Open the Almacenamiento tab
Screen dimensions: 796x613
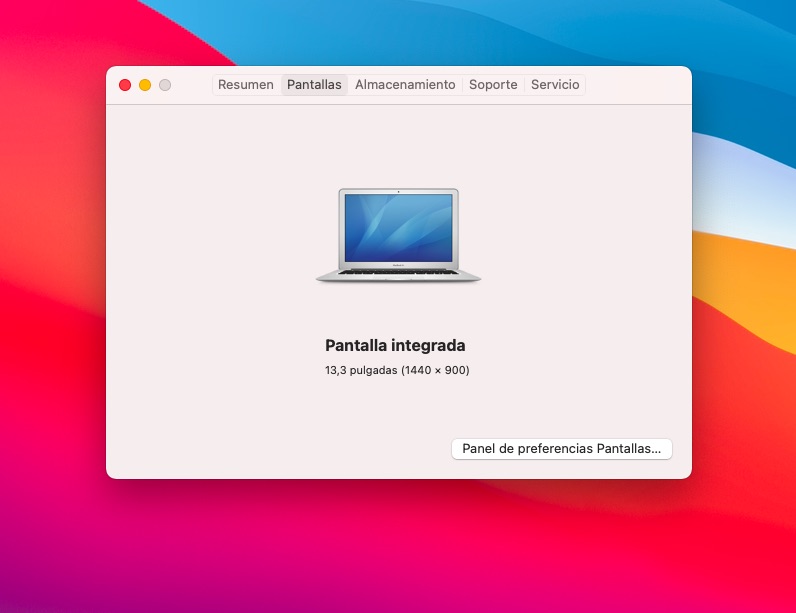click(x=405, y=85)
